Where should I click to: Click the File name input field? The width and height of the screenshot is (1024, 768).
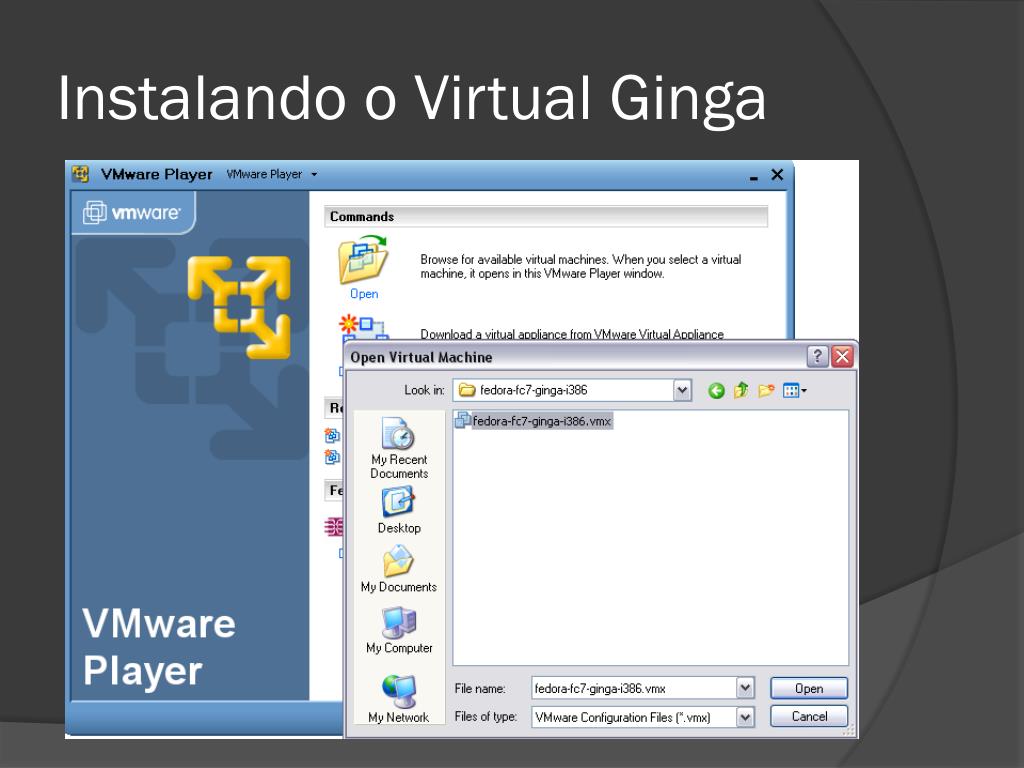point(633,688)
